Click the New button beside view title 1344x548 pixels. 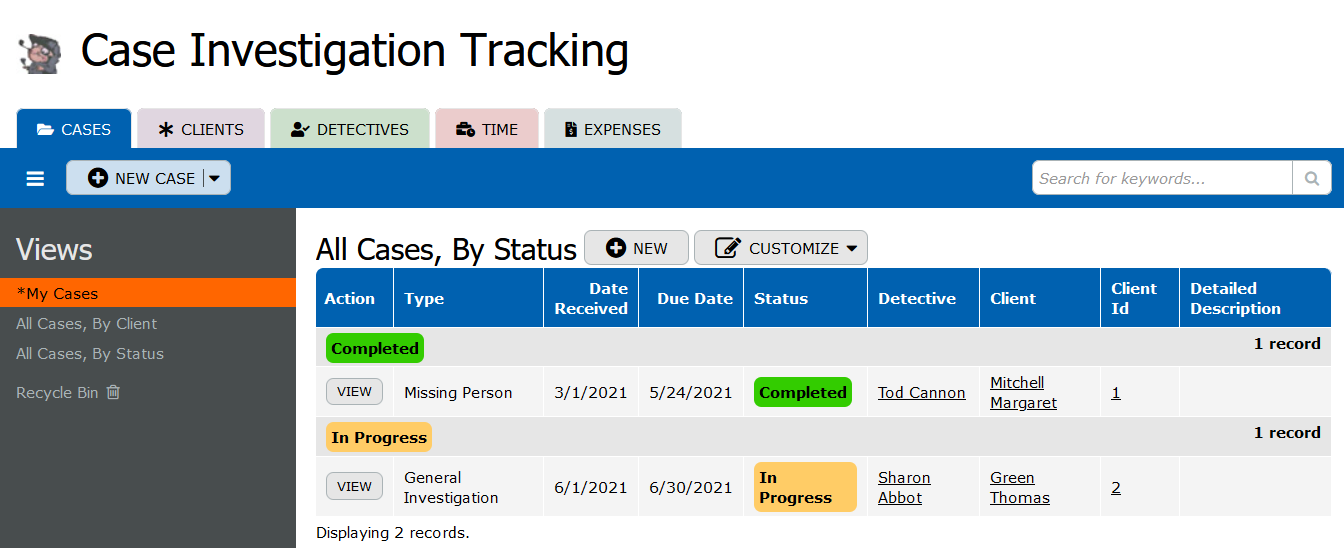point(636,248)
